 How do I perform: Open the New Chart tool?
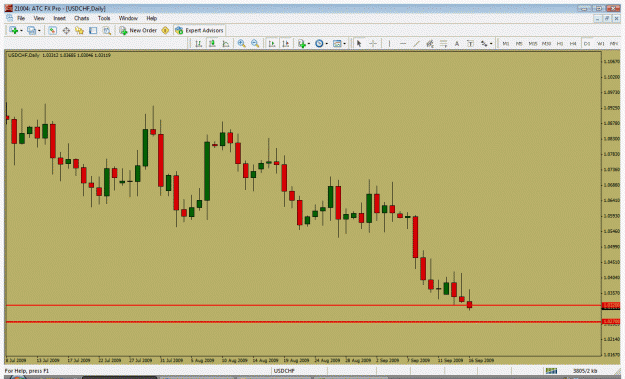point(13,30)
